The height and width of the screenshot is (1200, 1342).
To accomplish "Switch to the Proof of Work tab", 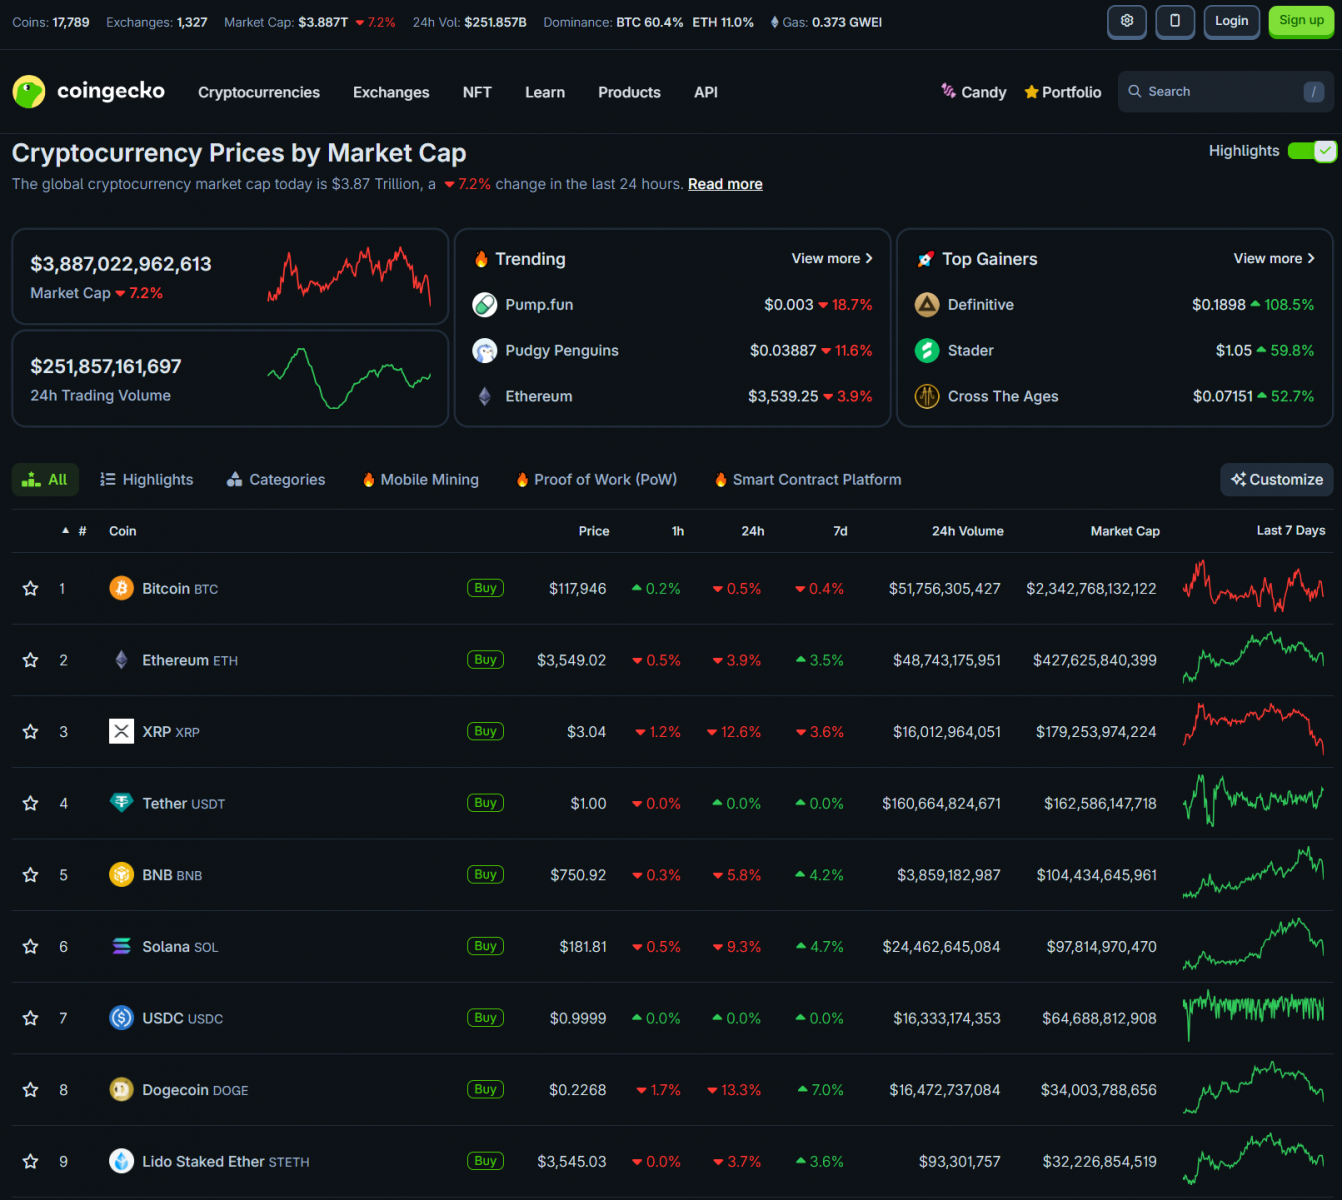I will (595, 479).
